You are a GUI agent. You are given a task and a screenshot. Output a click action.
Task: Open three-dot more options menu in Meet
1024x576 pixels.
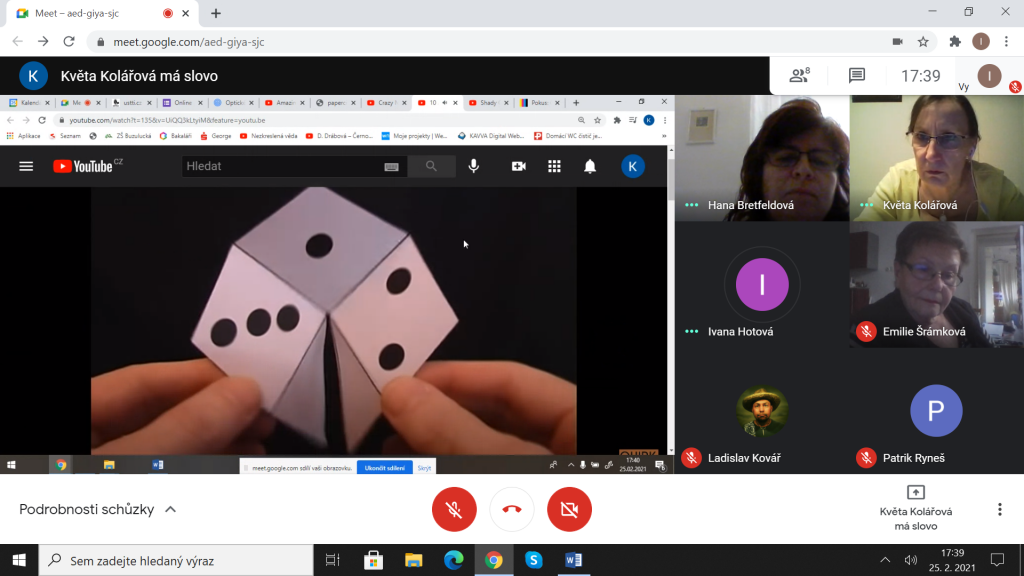[x=999, y=509]
